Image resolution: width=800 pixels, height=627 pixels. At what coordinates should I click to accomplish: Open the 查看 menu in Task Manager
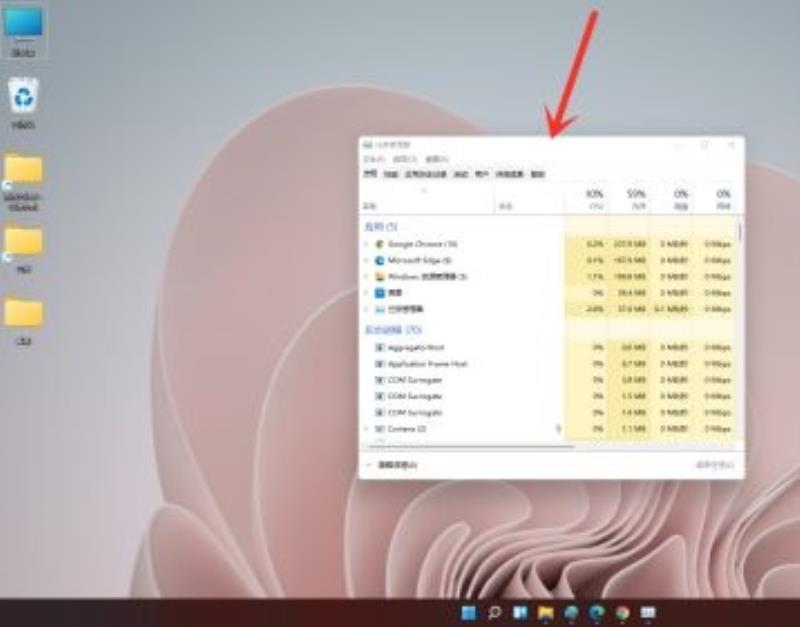click(x=437, y=159)
